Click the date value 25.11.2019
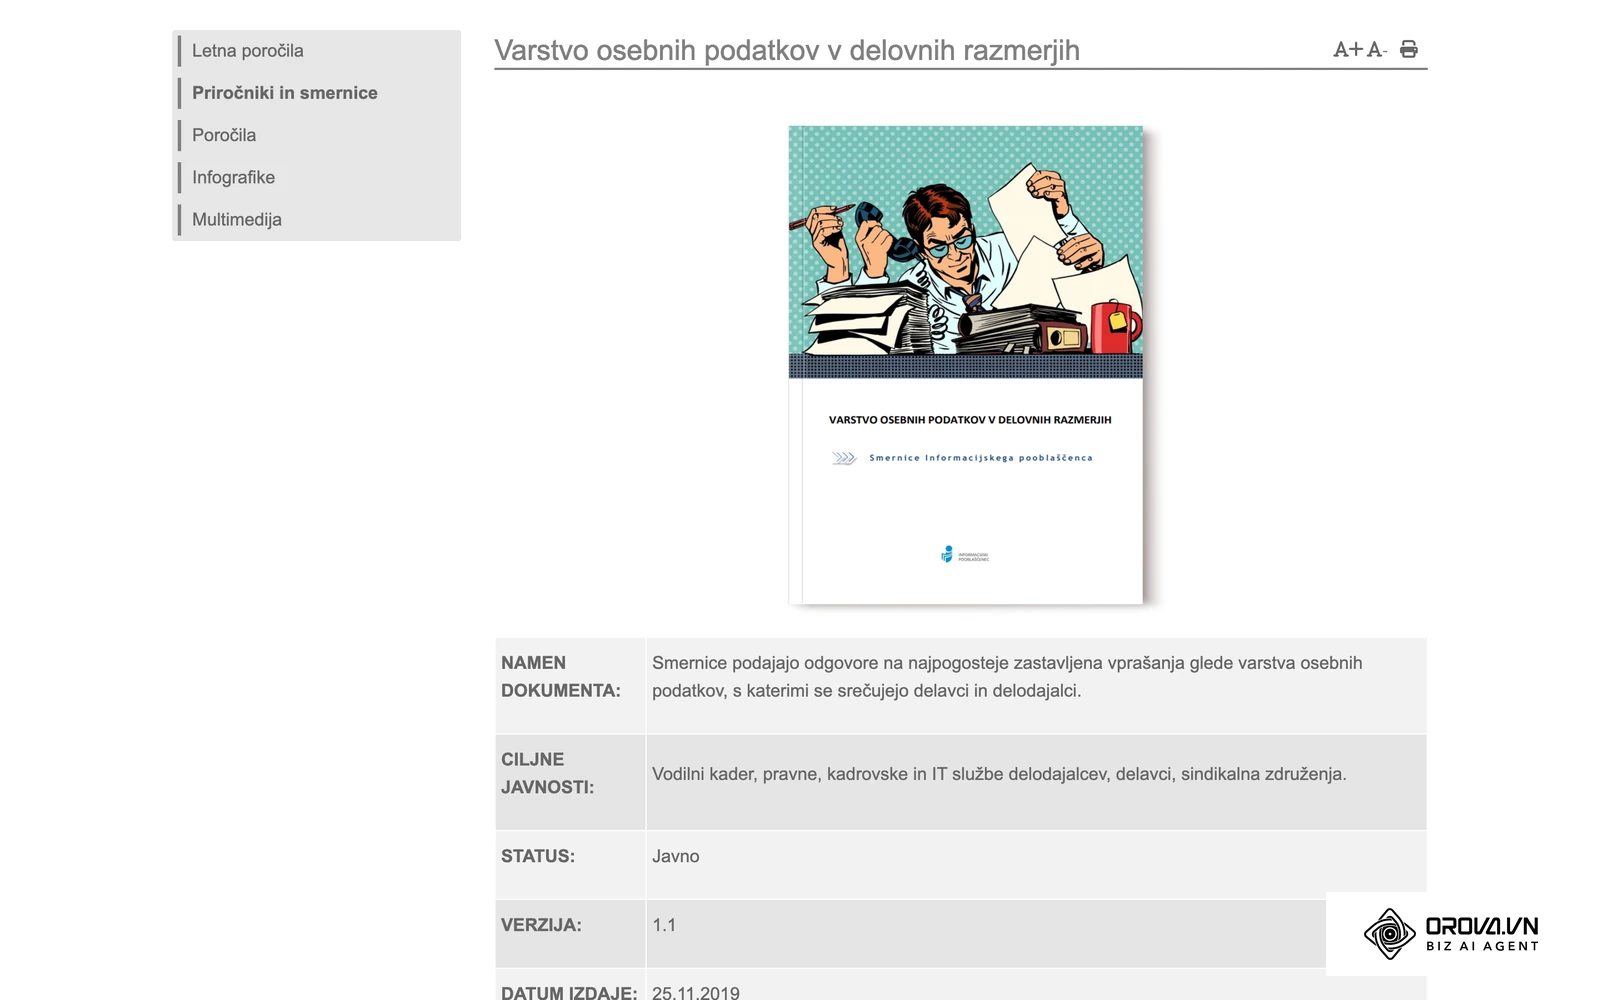Screen dimensions: 1600x1000 [696, 992]
